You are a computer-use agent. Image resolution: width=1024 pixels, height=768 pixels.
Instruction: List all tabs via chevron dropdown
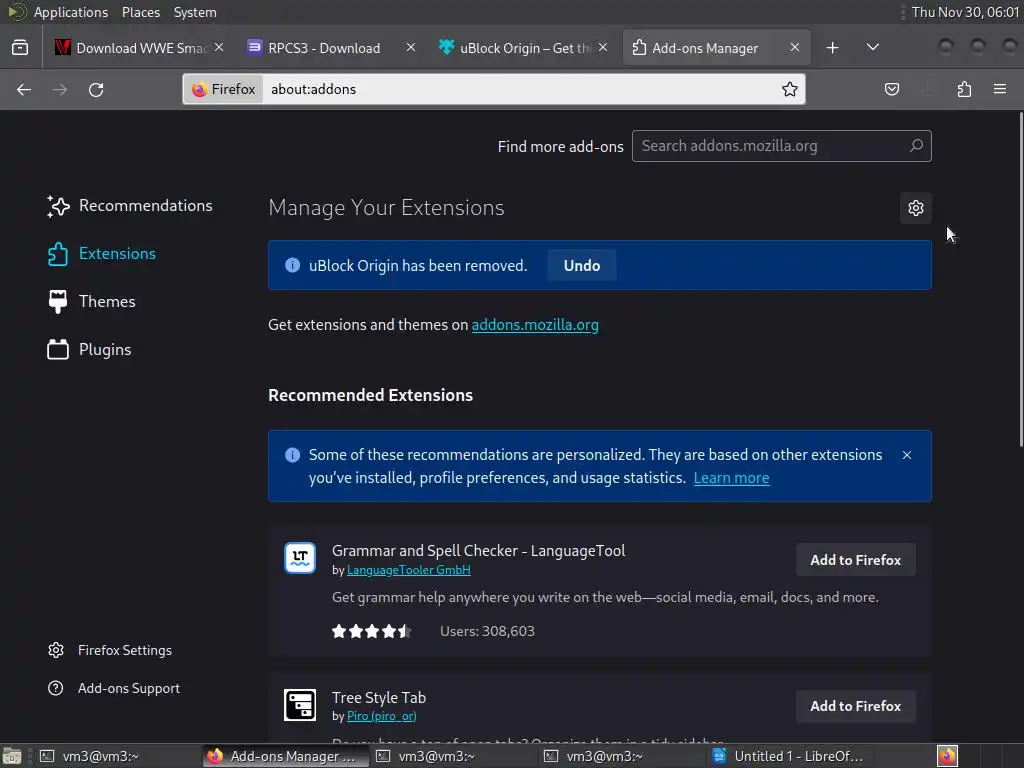[x=872, y=48]
